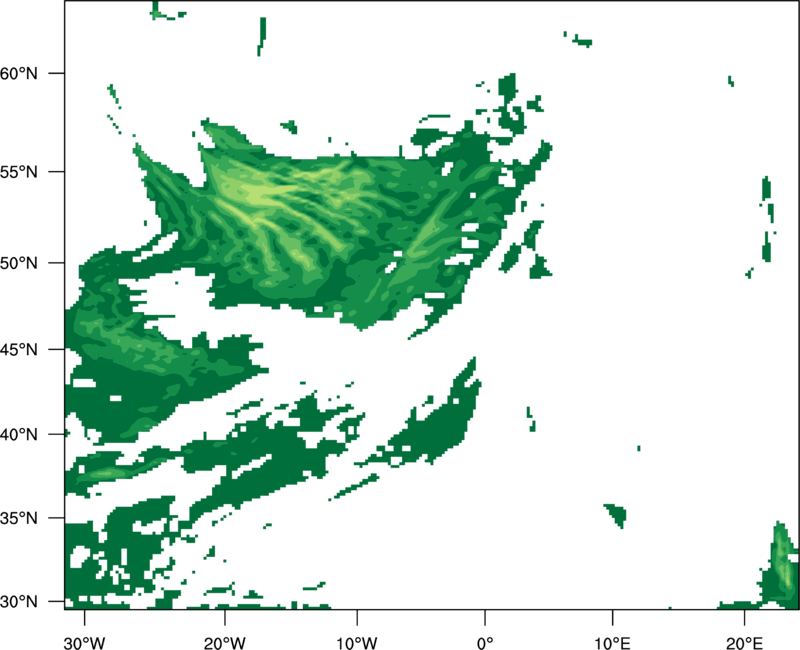Click the 50°N latitude label
Viewport: 800px width, 650px height.
click(x=19, y=263)
